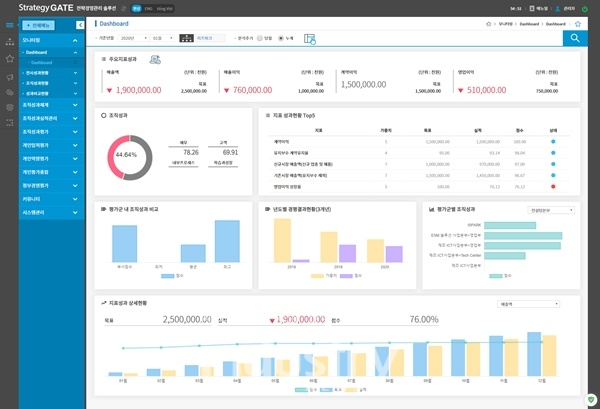Switch language to ENG
The width and height of the screenshot is (600, 409).
[x=148, y=8]
